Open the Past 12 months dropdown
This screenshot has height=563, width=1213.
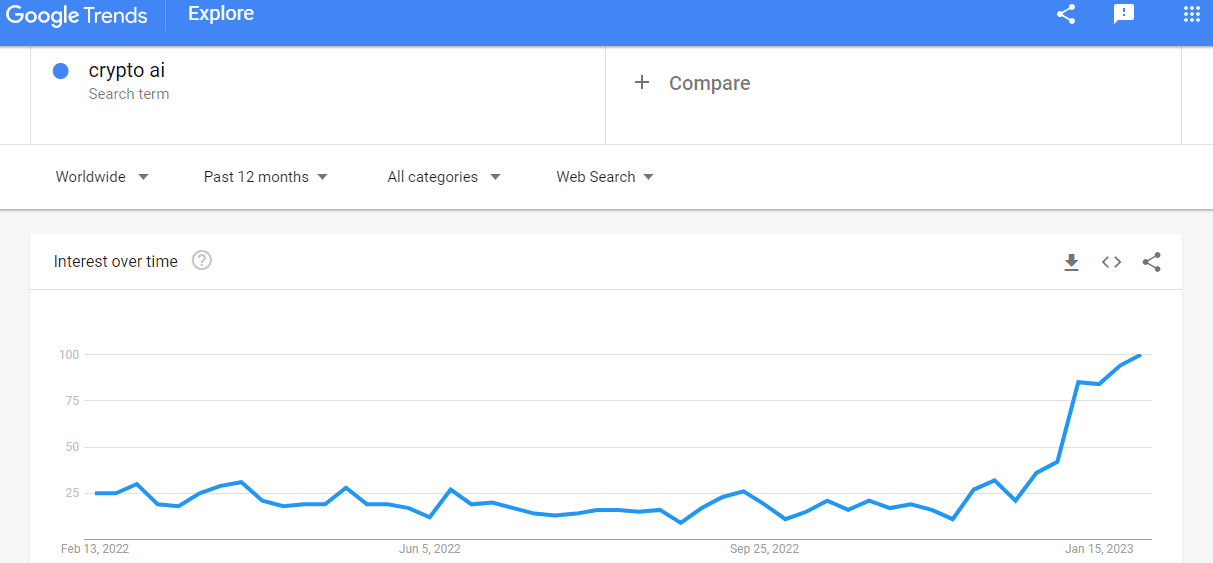266,177
